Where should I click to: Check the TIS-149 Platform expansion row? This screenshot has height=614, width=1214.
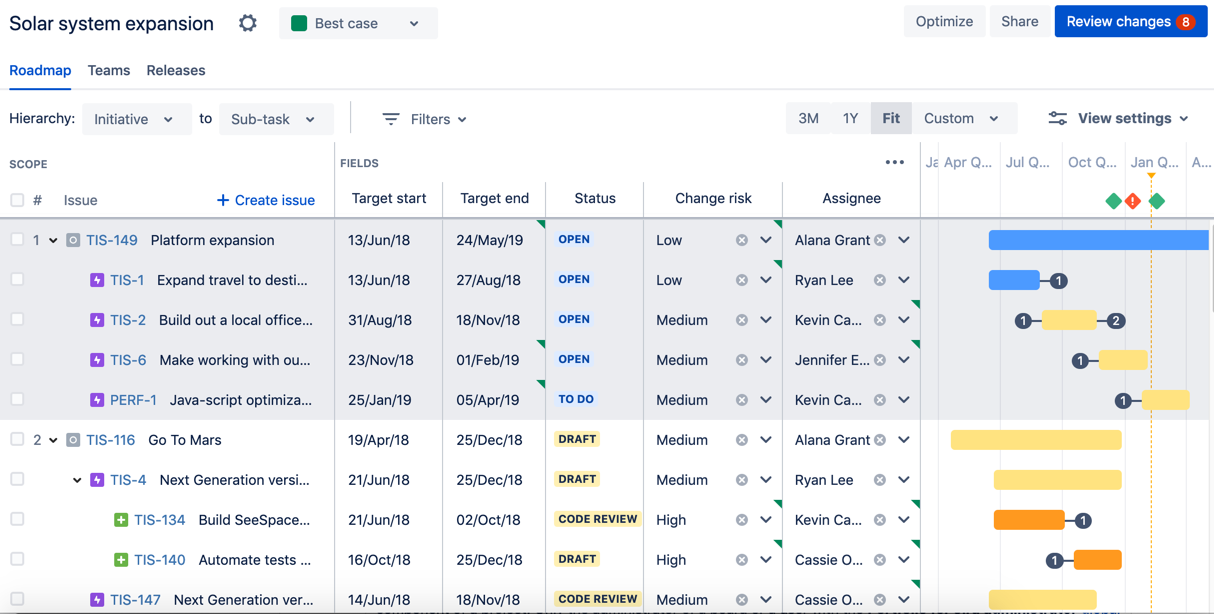pos(17,240)
